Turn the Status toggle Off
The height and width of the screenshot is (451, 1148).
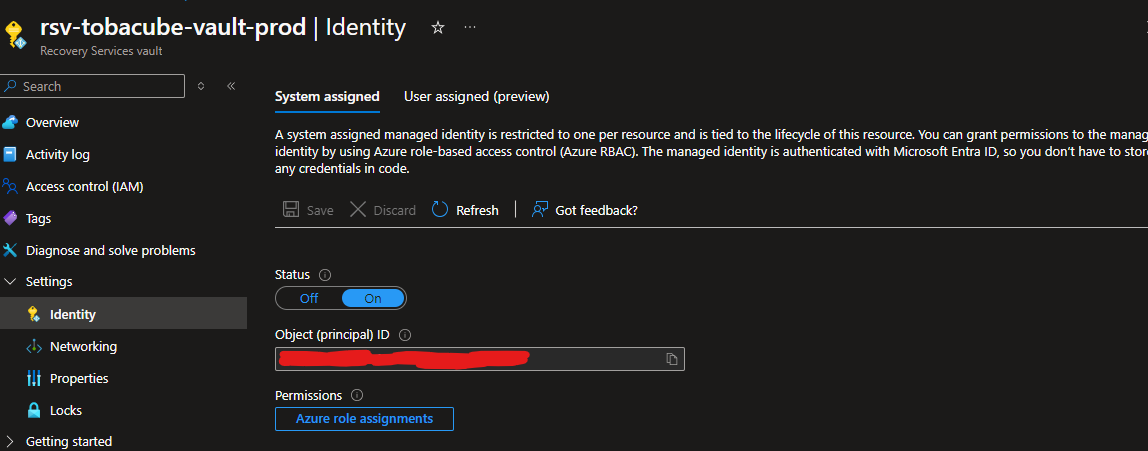(x=309, y=298)
